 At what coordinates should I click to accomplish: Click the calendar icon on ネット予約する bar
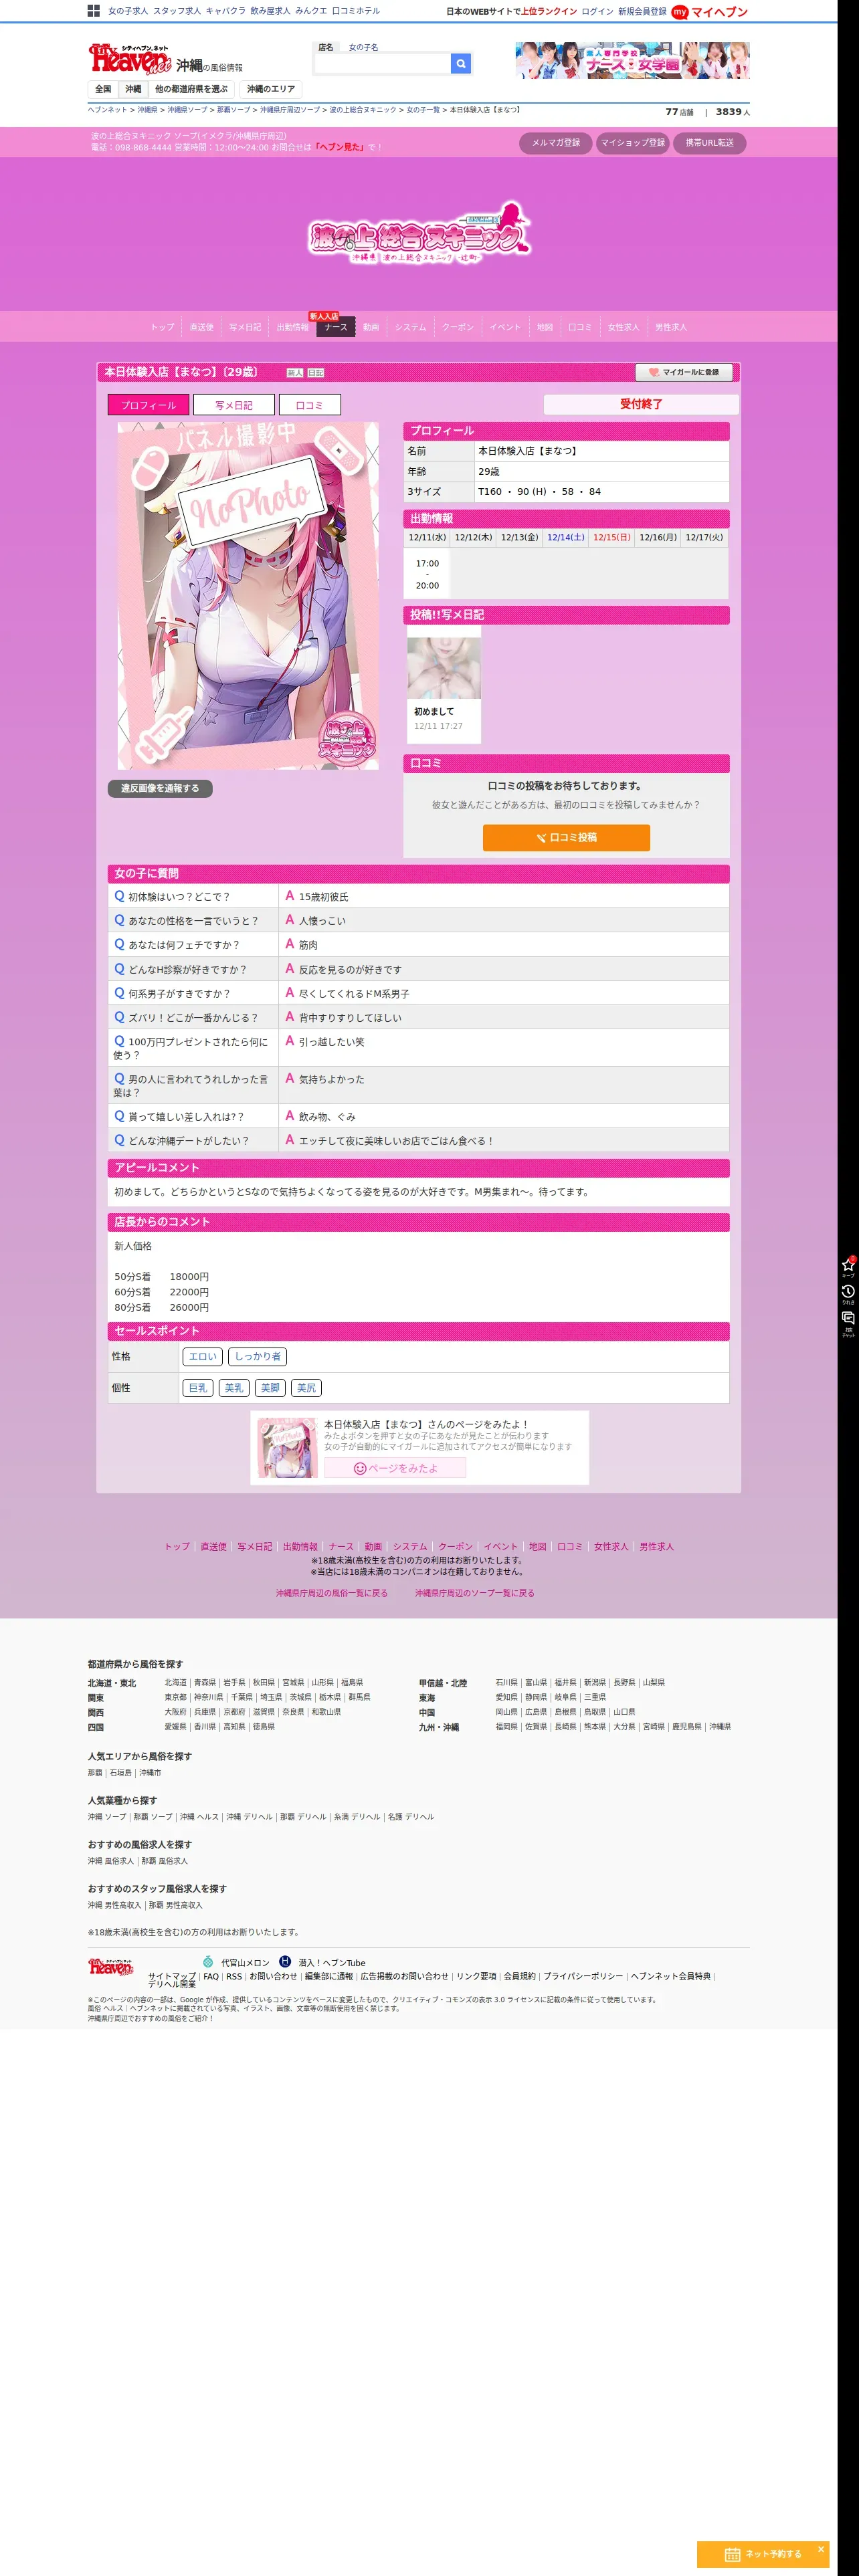732,2554
